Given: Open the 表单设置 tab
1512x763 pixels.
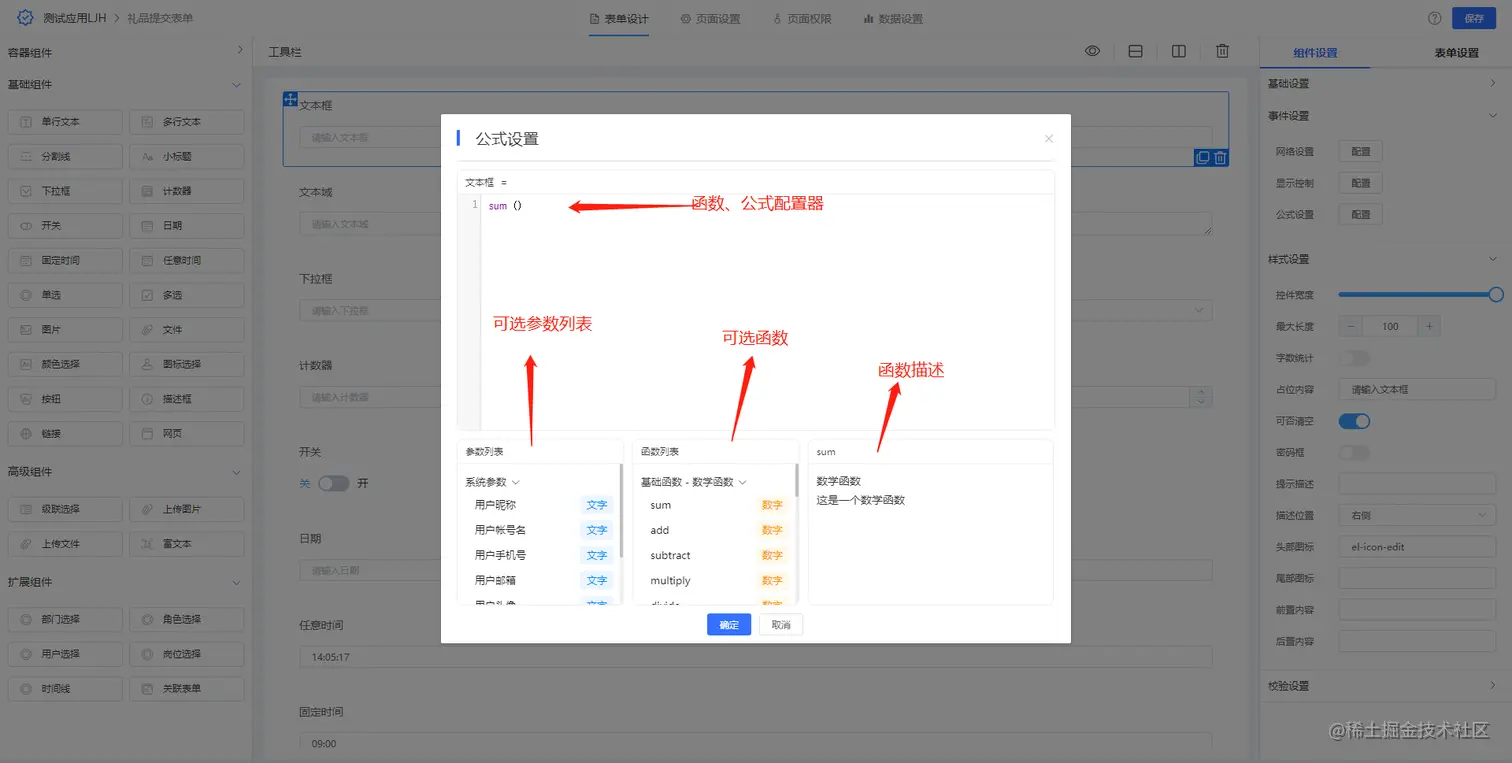Looking at the screenshot, I should (1456, 53).
